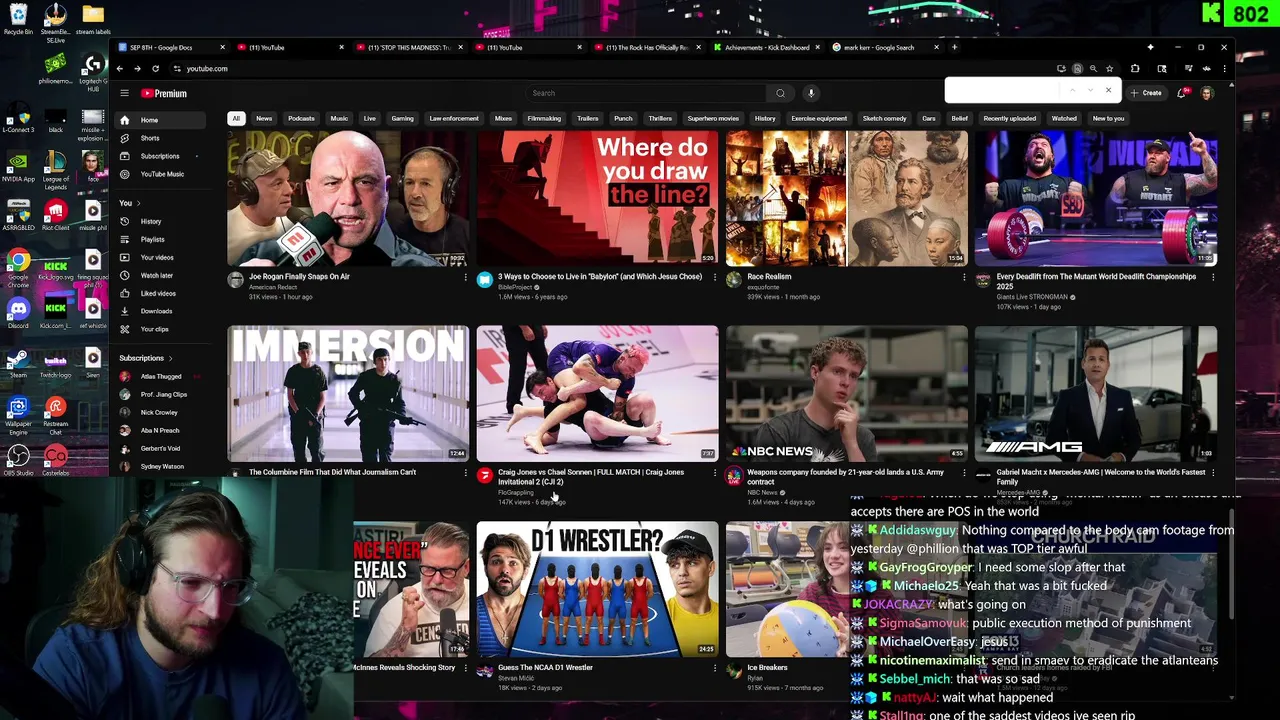Select the News filter chip
This screenshot has height=720, width=1280.
(x=264, y=118)
